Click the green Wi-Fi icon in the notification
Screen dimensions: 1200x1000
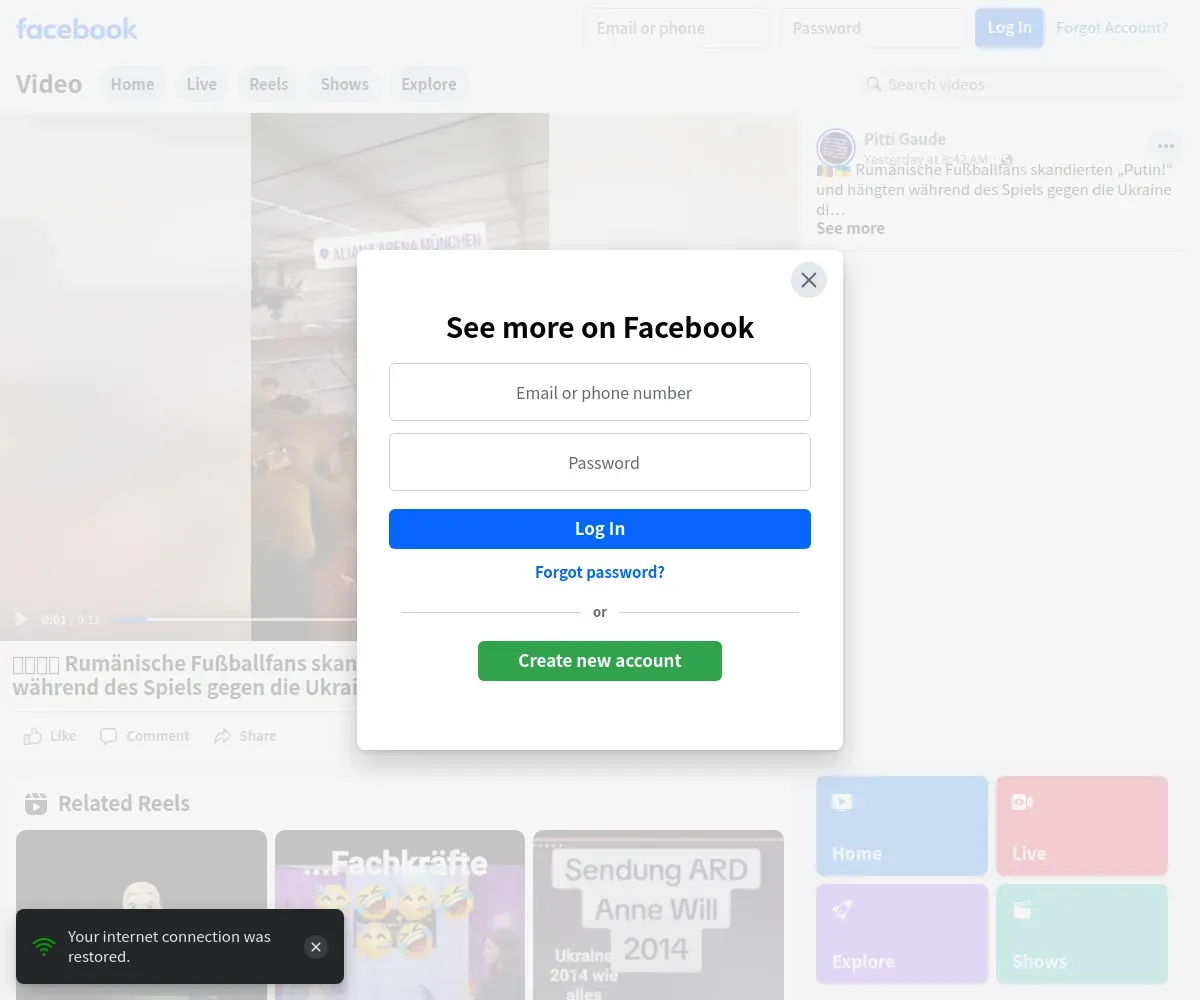(x=44, y=946)
